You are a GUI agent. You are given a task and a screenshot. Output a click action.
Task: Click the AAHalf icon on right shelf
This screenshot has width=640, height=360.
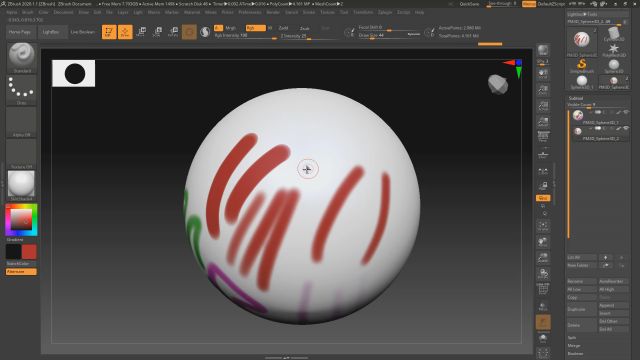pyautogui.click(x=543, y=122)
